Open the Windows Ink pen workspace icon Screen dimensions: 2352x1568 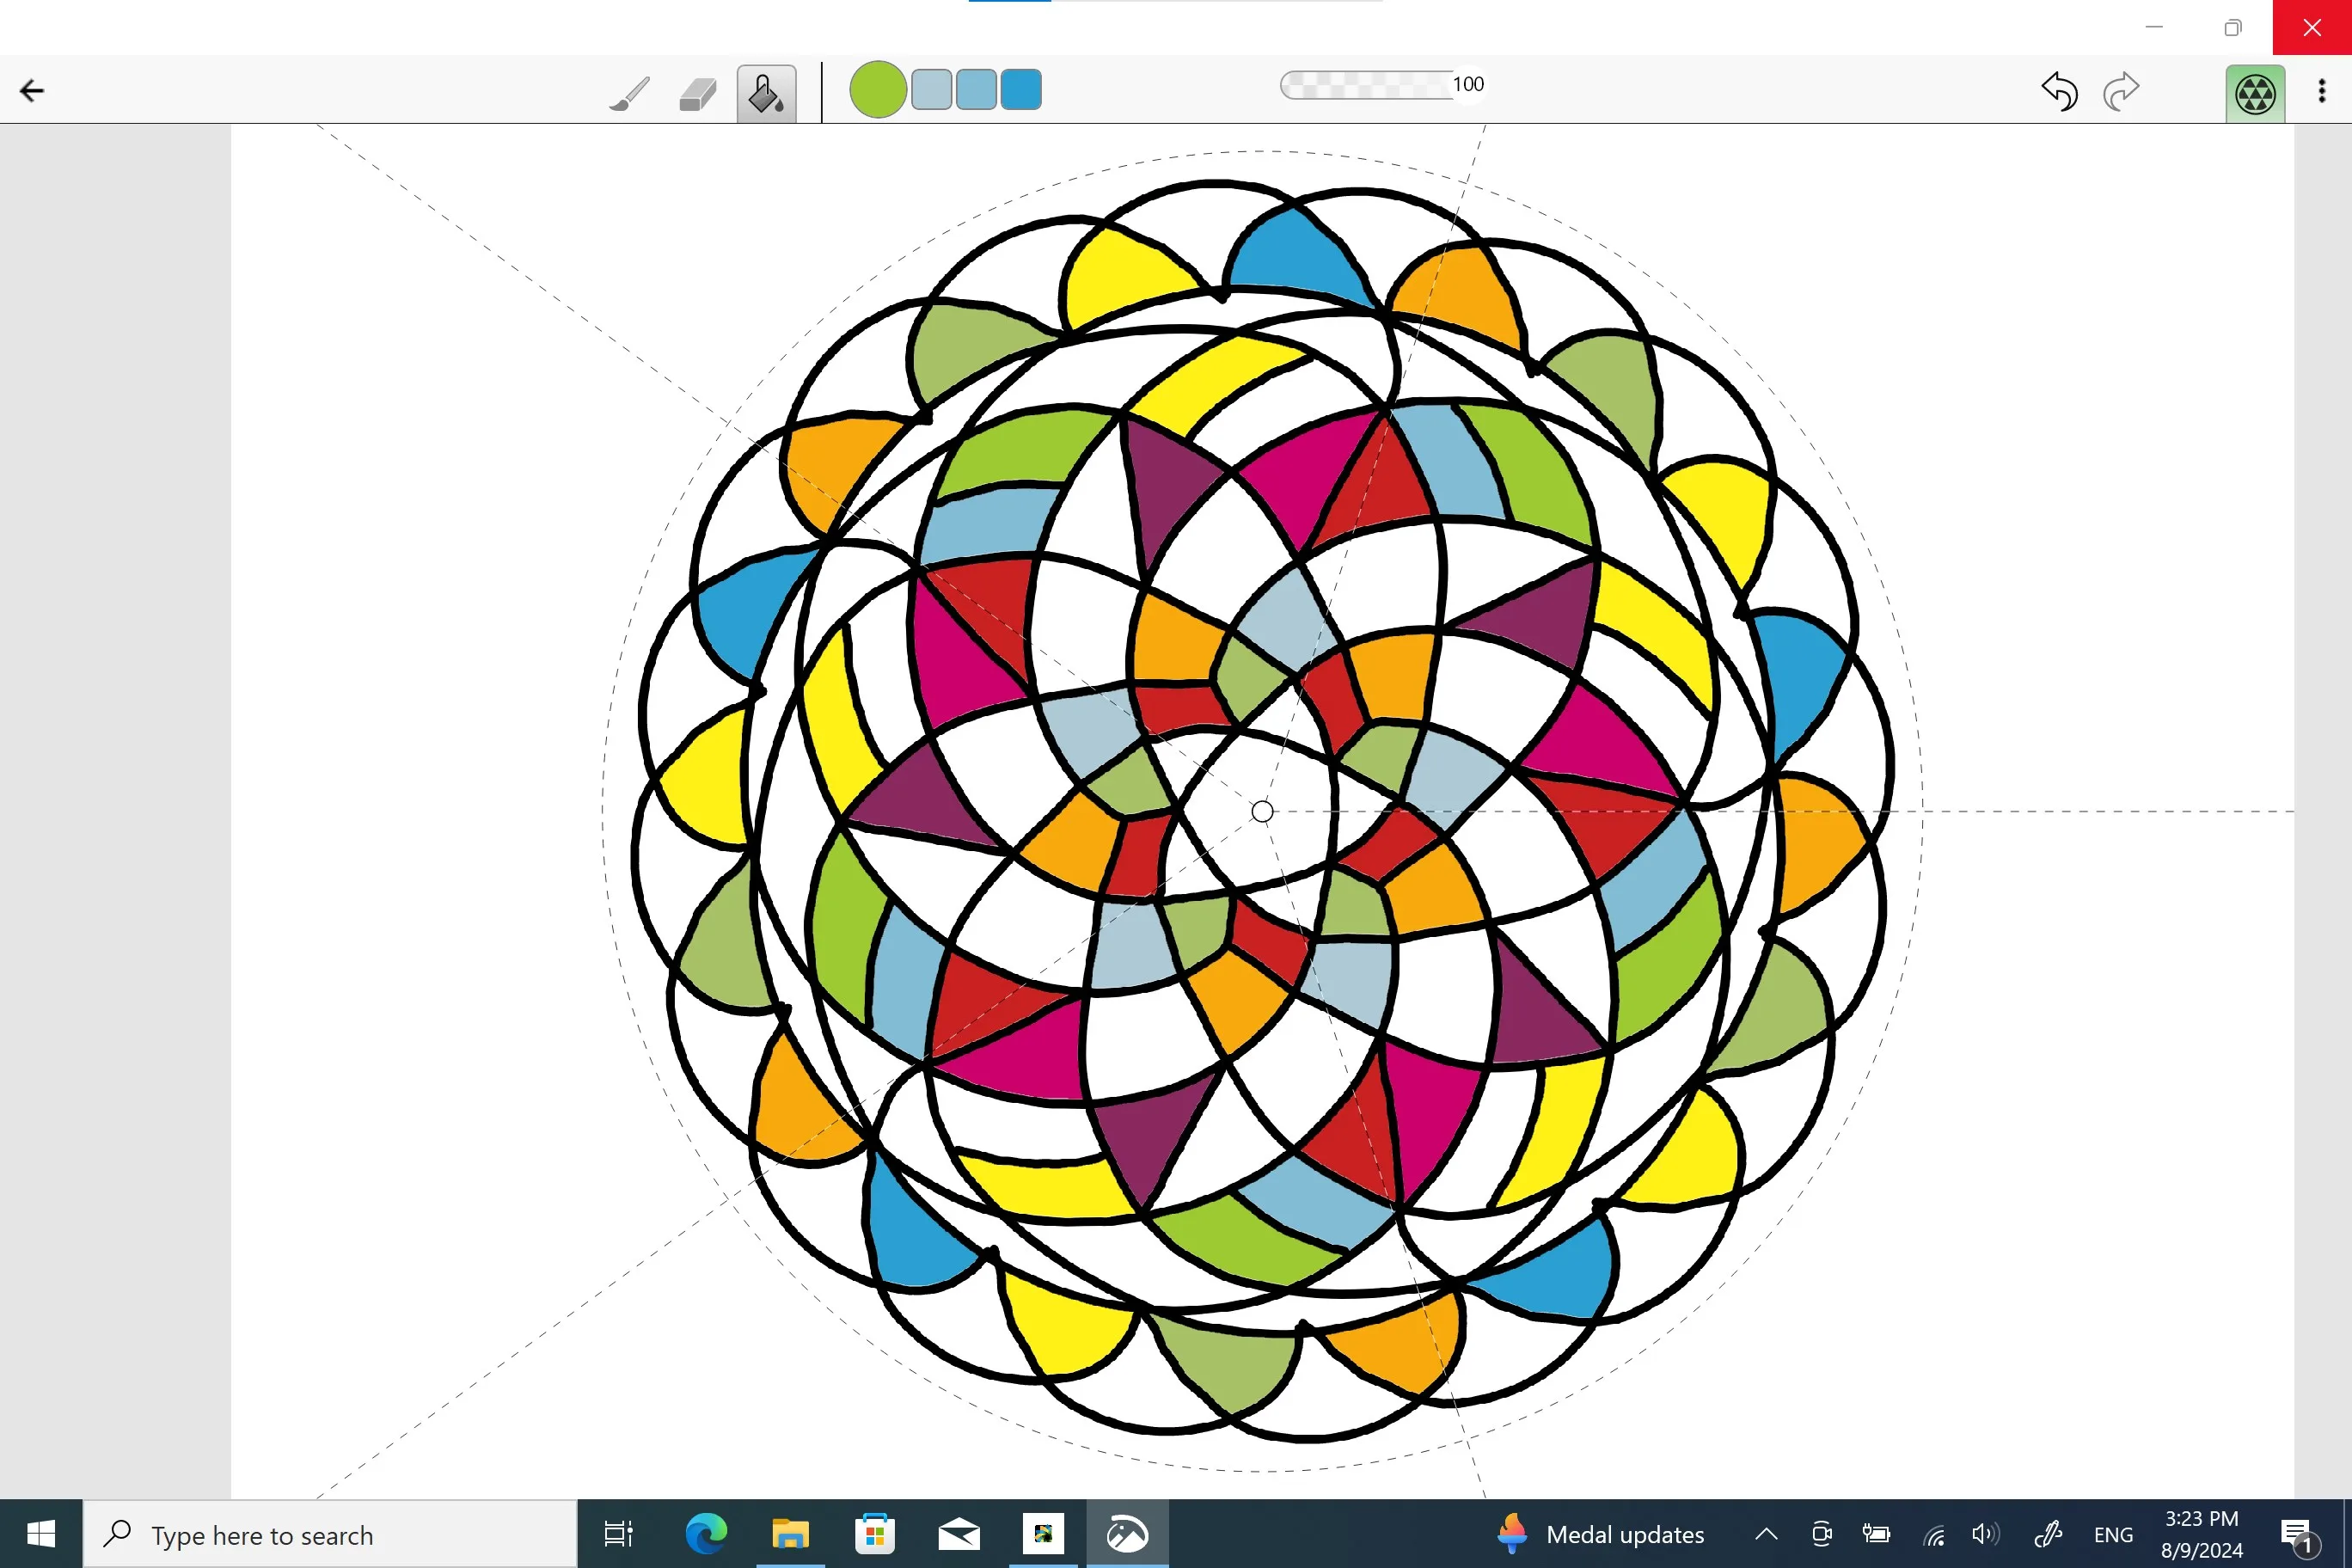point(2047,1534)
